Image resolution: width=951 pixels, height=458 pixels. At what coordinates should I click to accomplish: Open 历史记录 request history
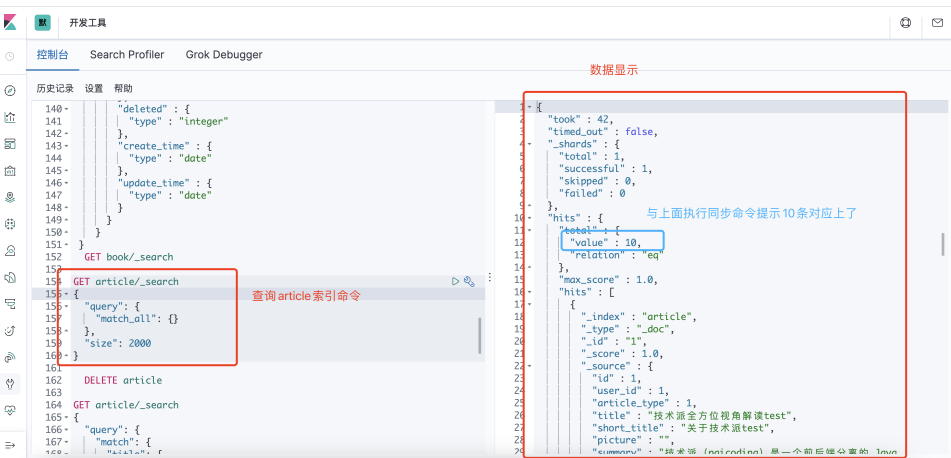[x=55, y=88]
